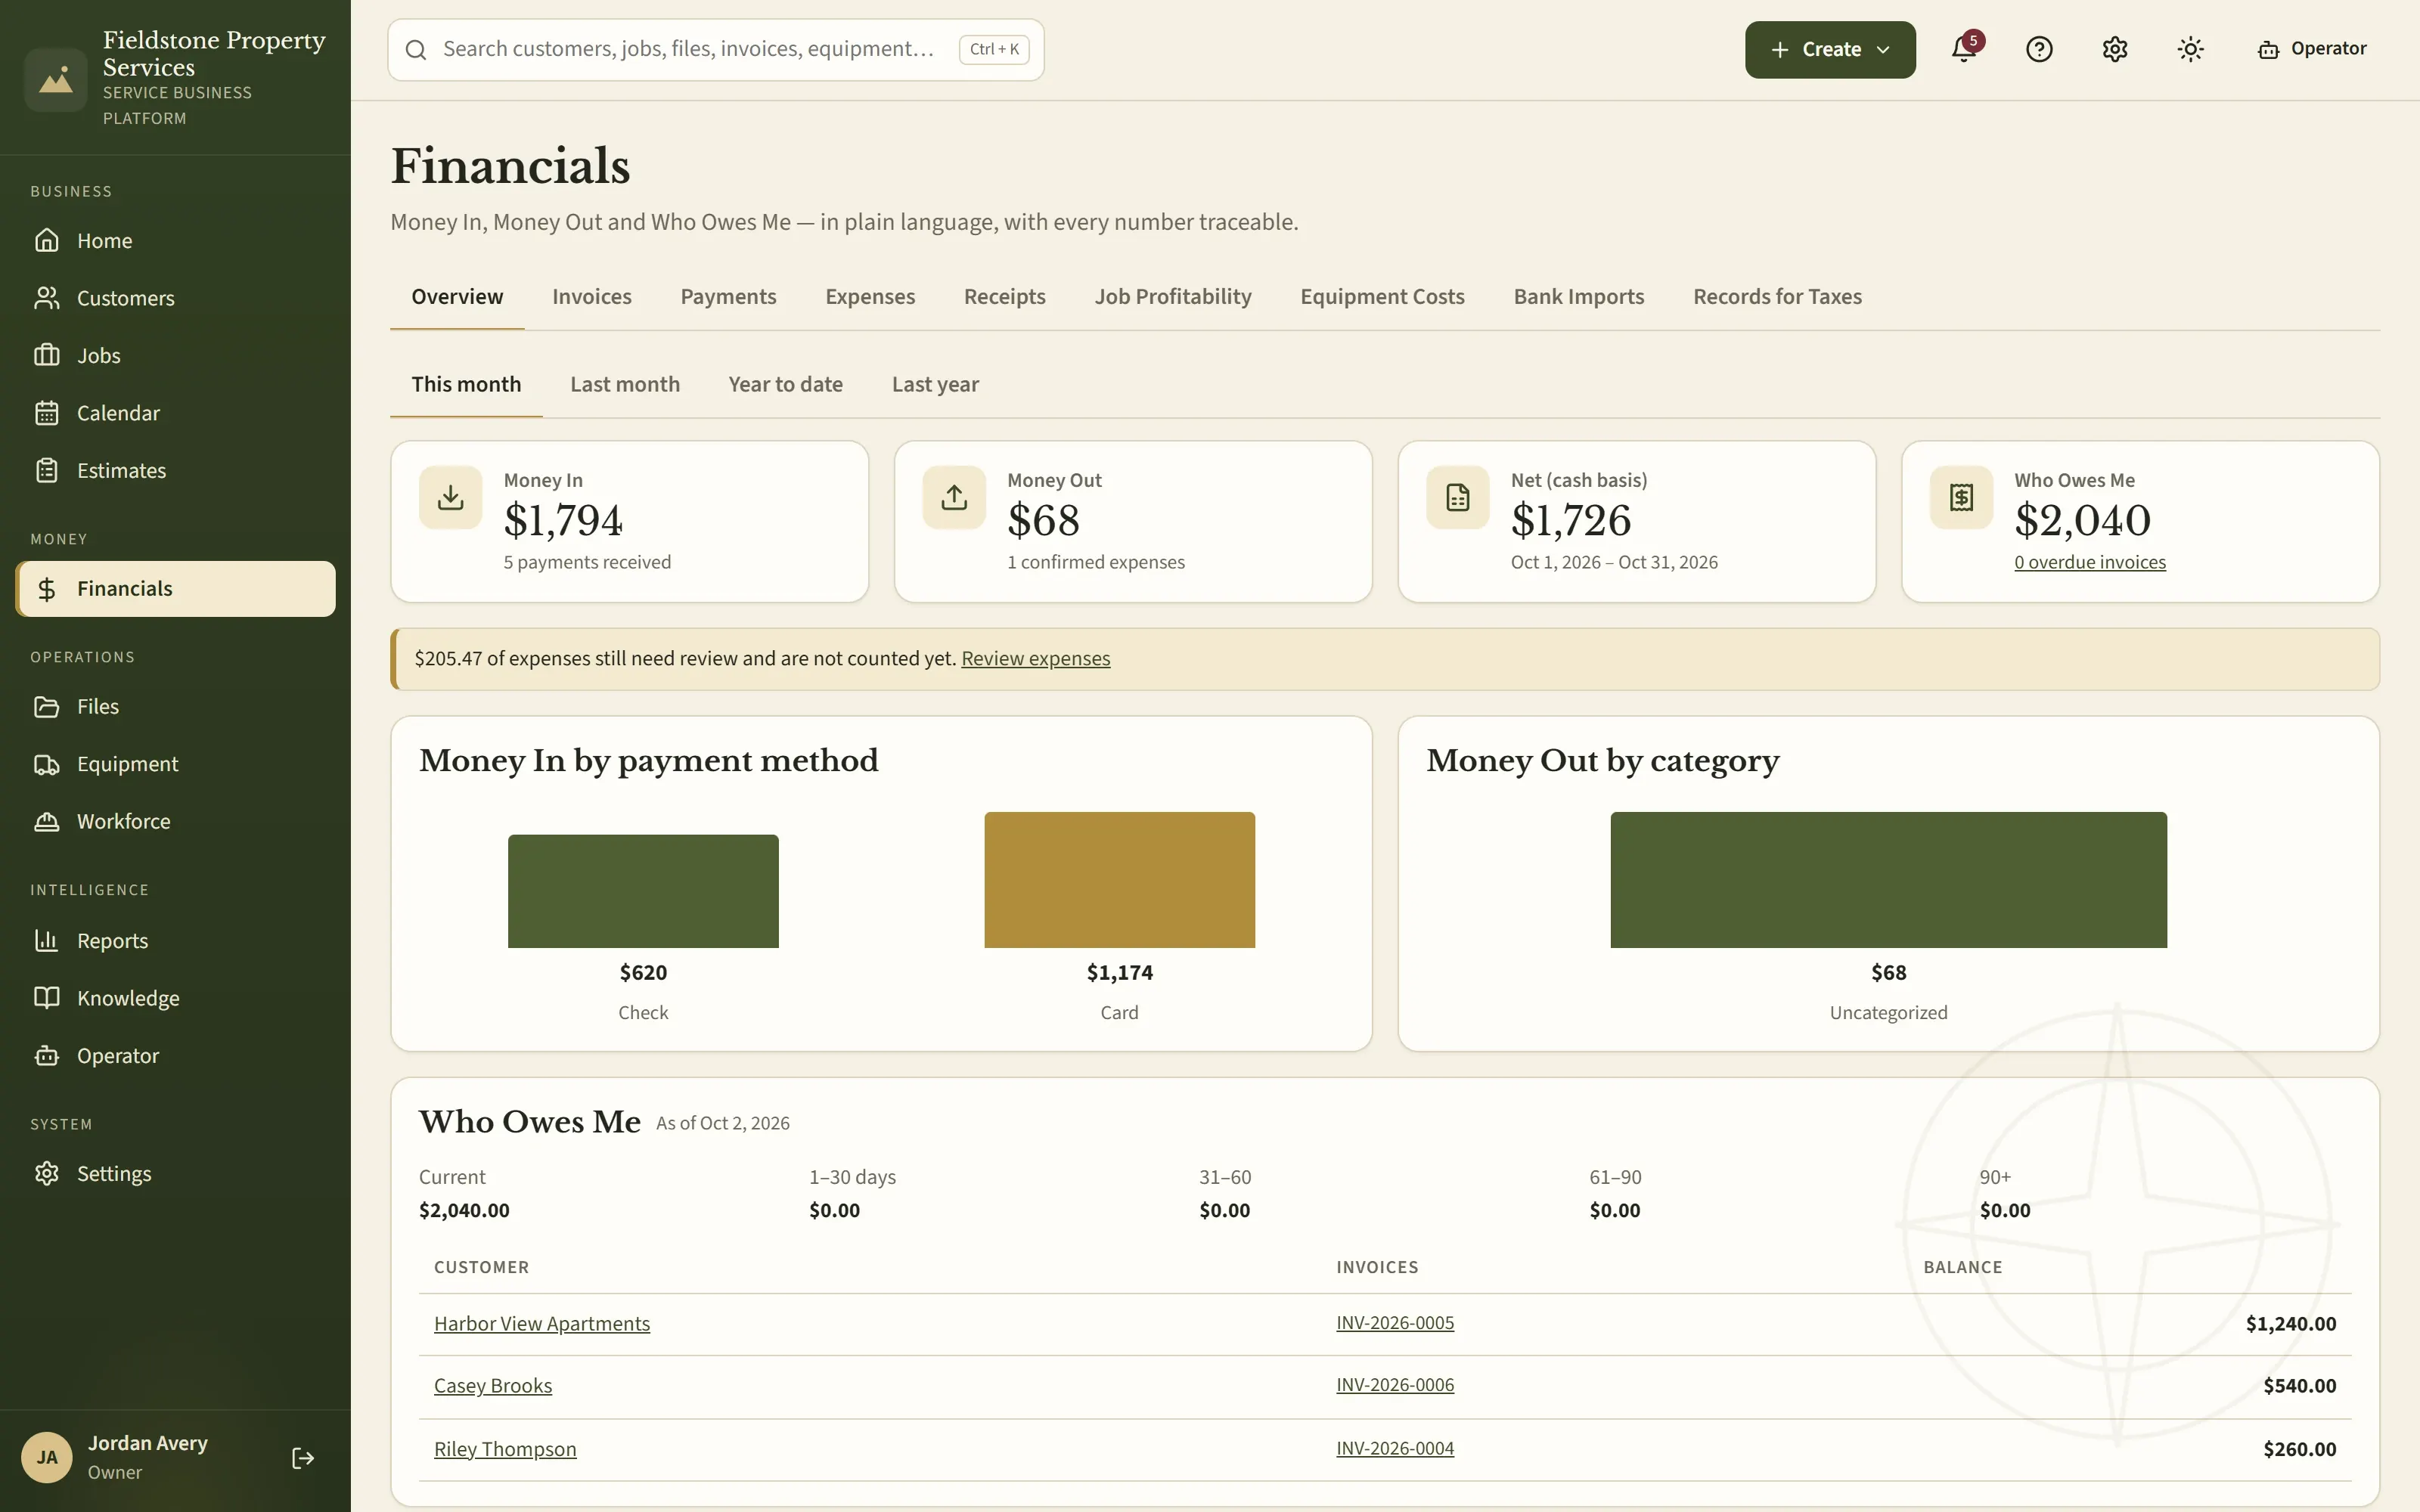The width and height of the screenshot is (2420, 1512).
Task: Open Riley Thompson customer link
Action: [x=505, y=1449]
